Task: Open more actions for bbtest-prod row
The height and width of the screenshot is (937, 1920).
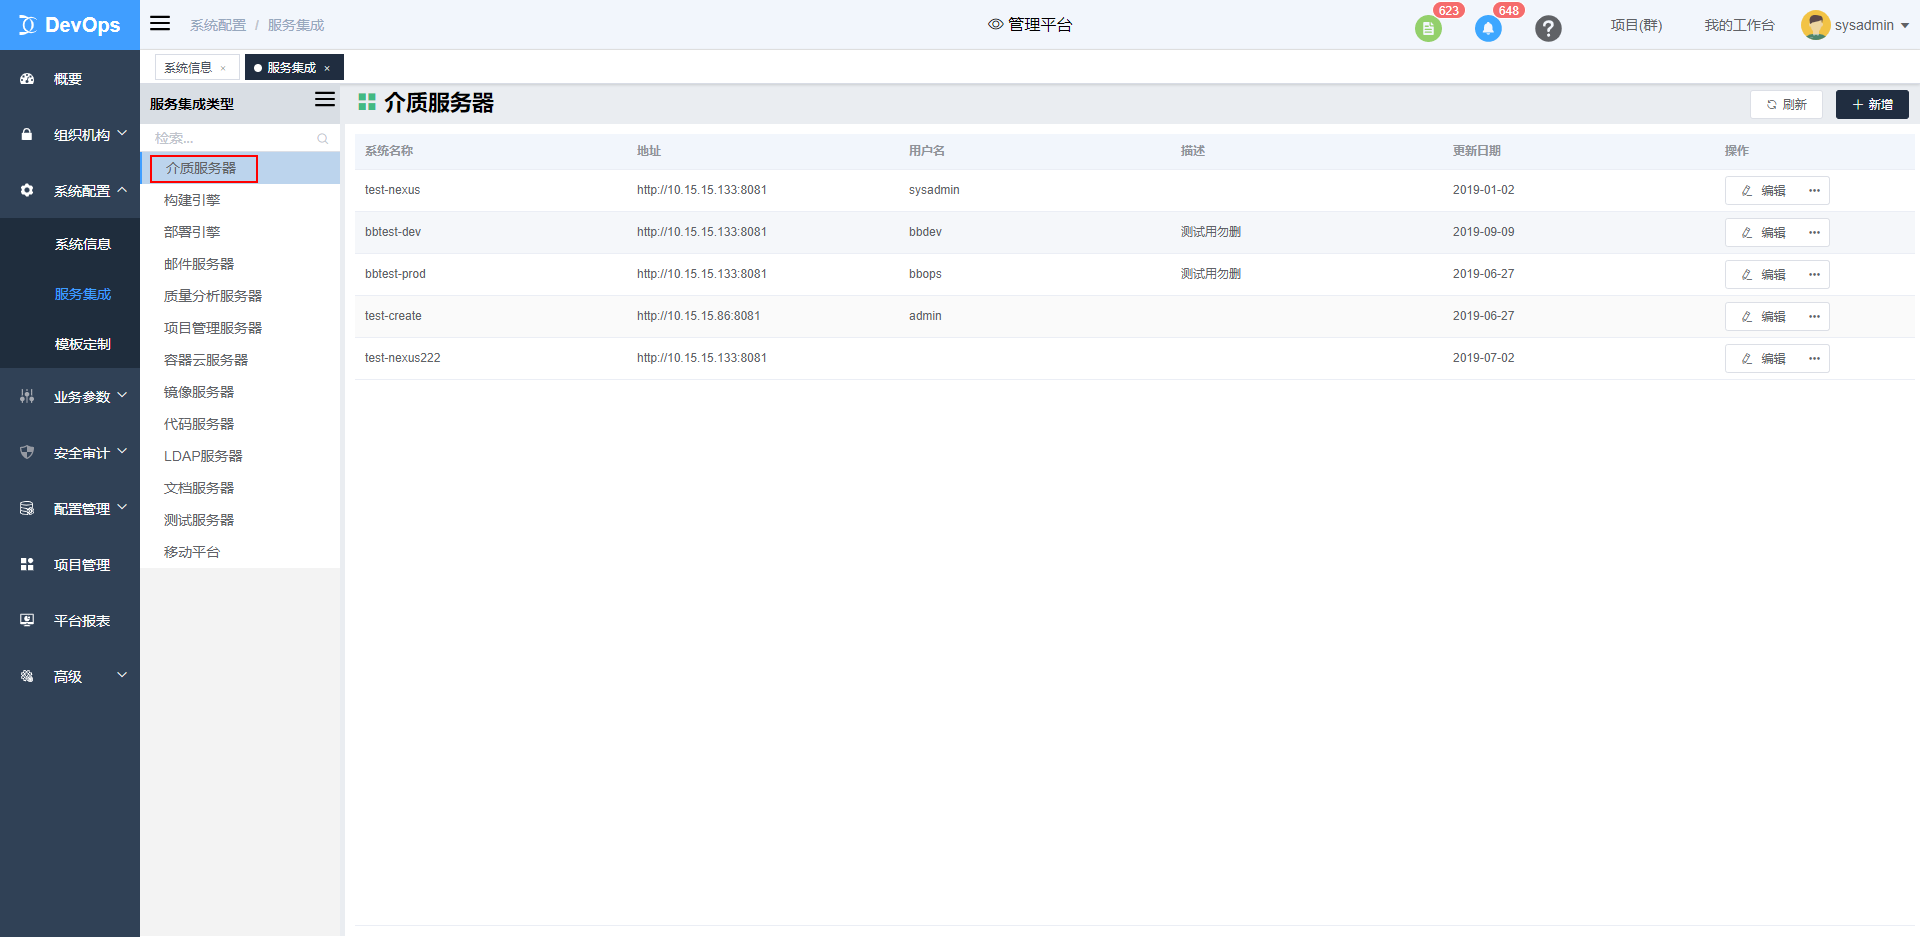Action: tap(1814, 274)
